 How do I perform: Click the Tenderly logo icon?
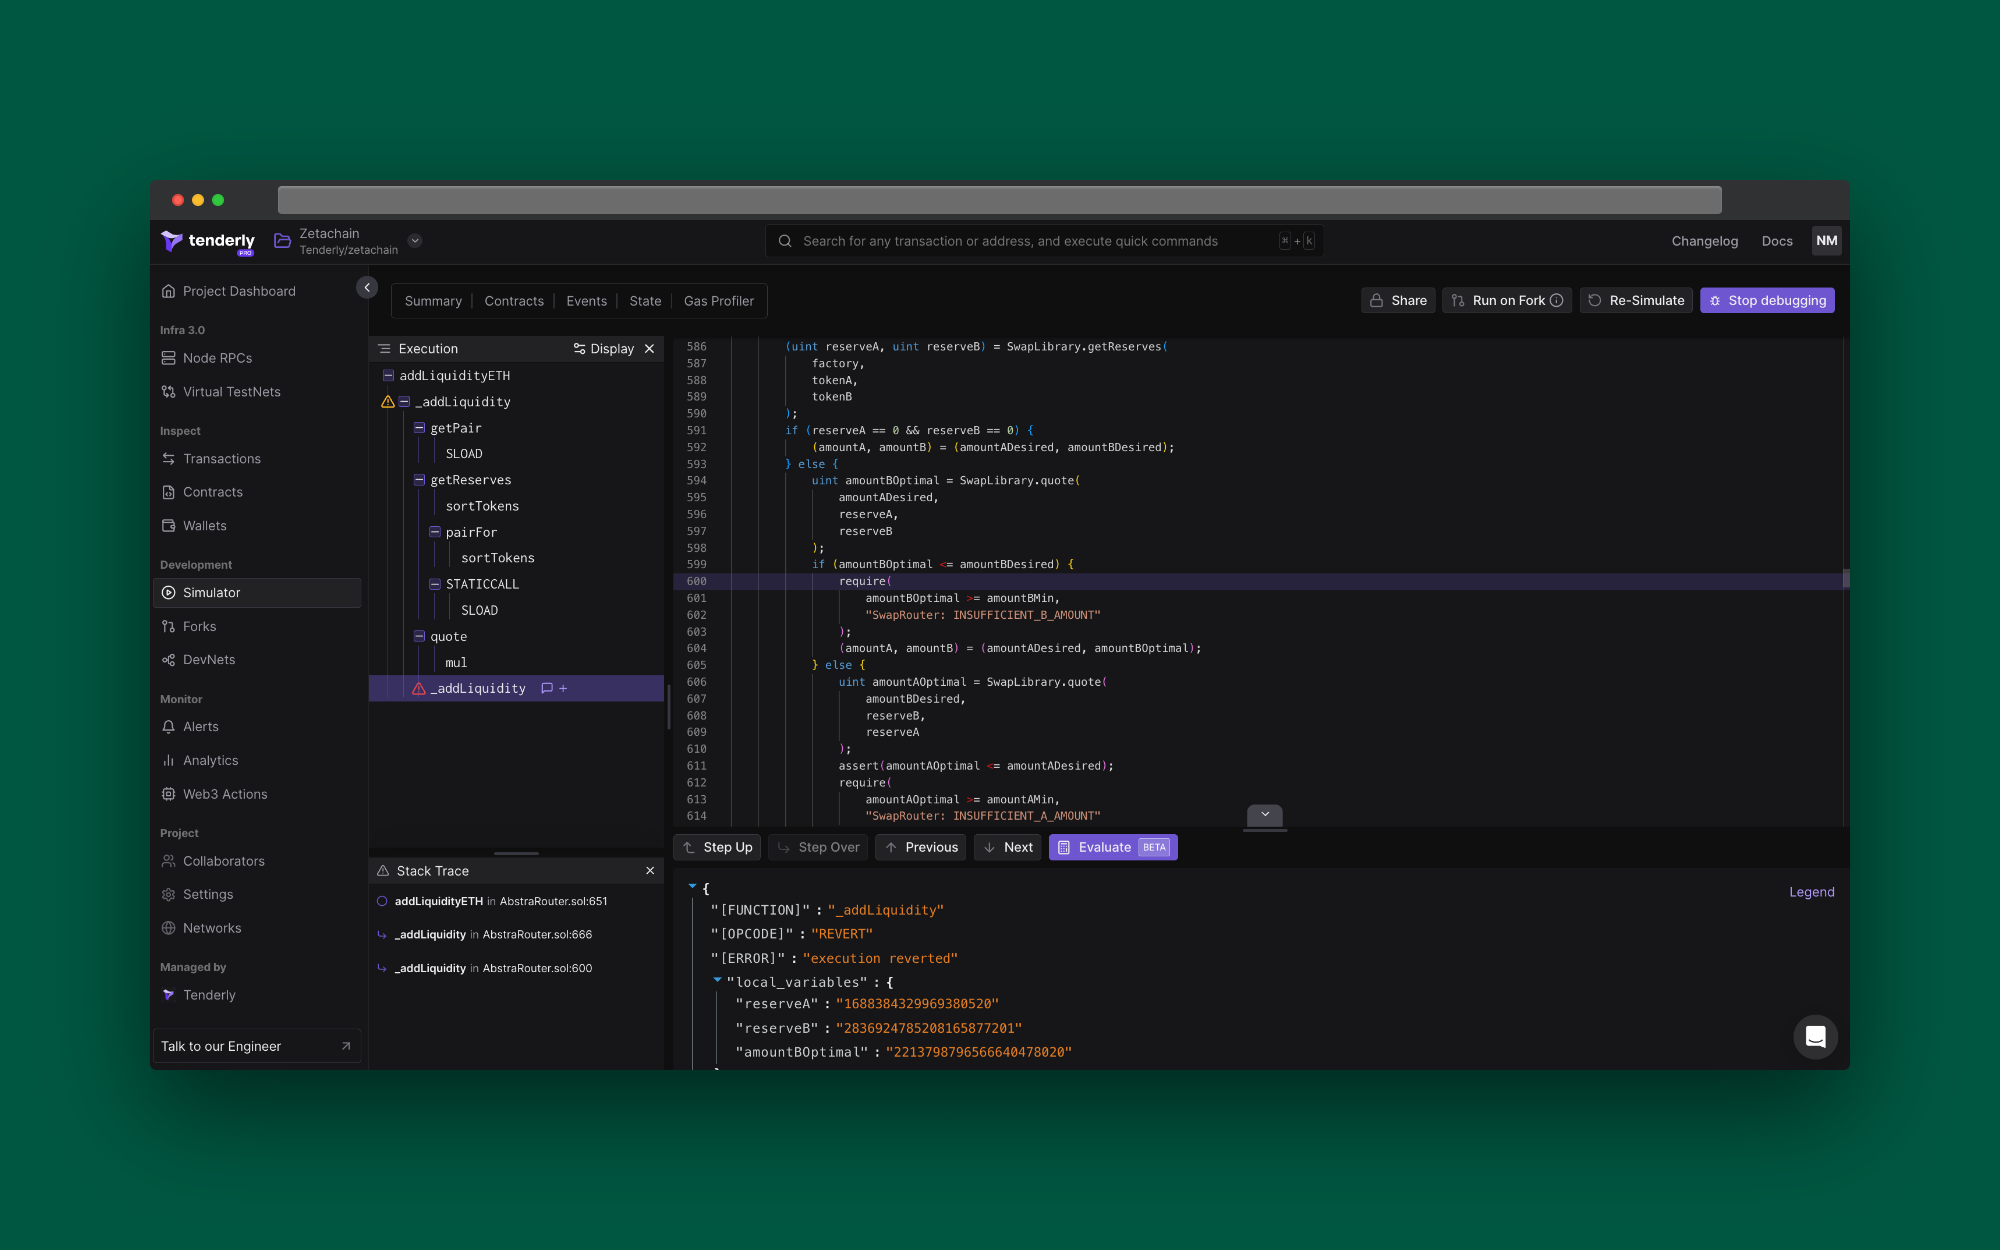[x=172, y=241]
